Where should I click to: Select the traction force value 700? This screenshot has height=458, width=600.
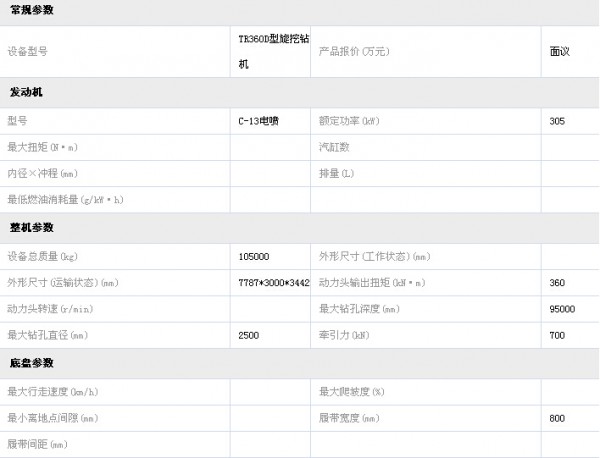pyautogui.click(x=557, y=335)
